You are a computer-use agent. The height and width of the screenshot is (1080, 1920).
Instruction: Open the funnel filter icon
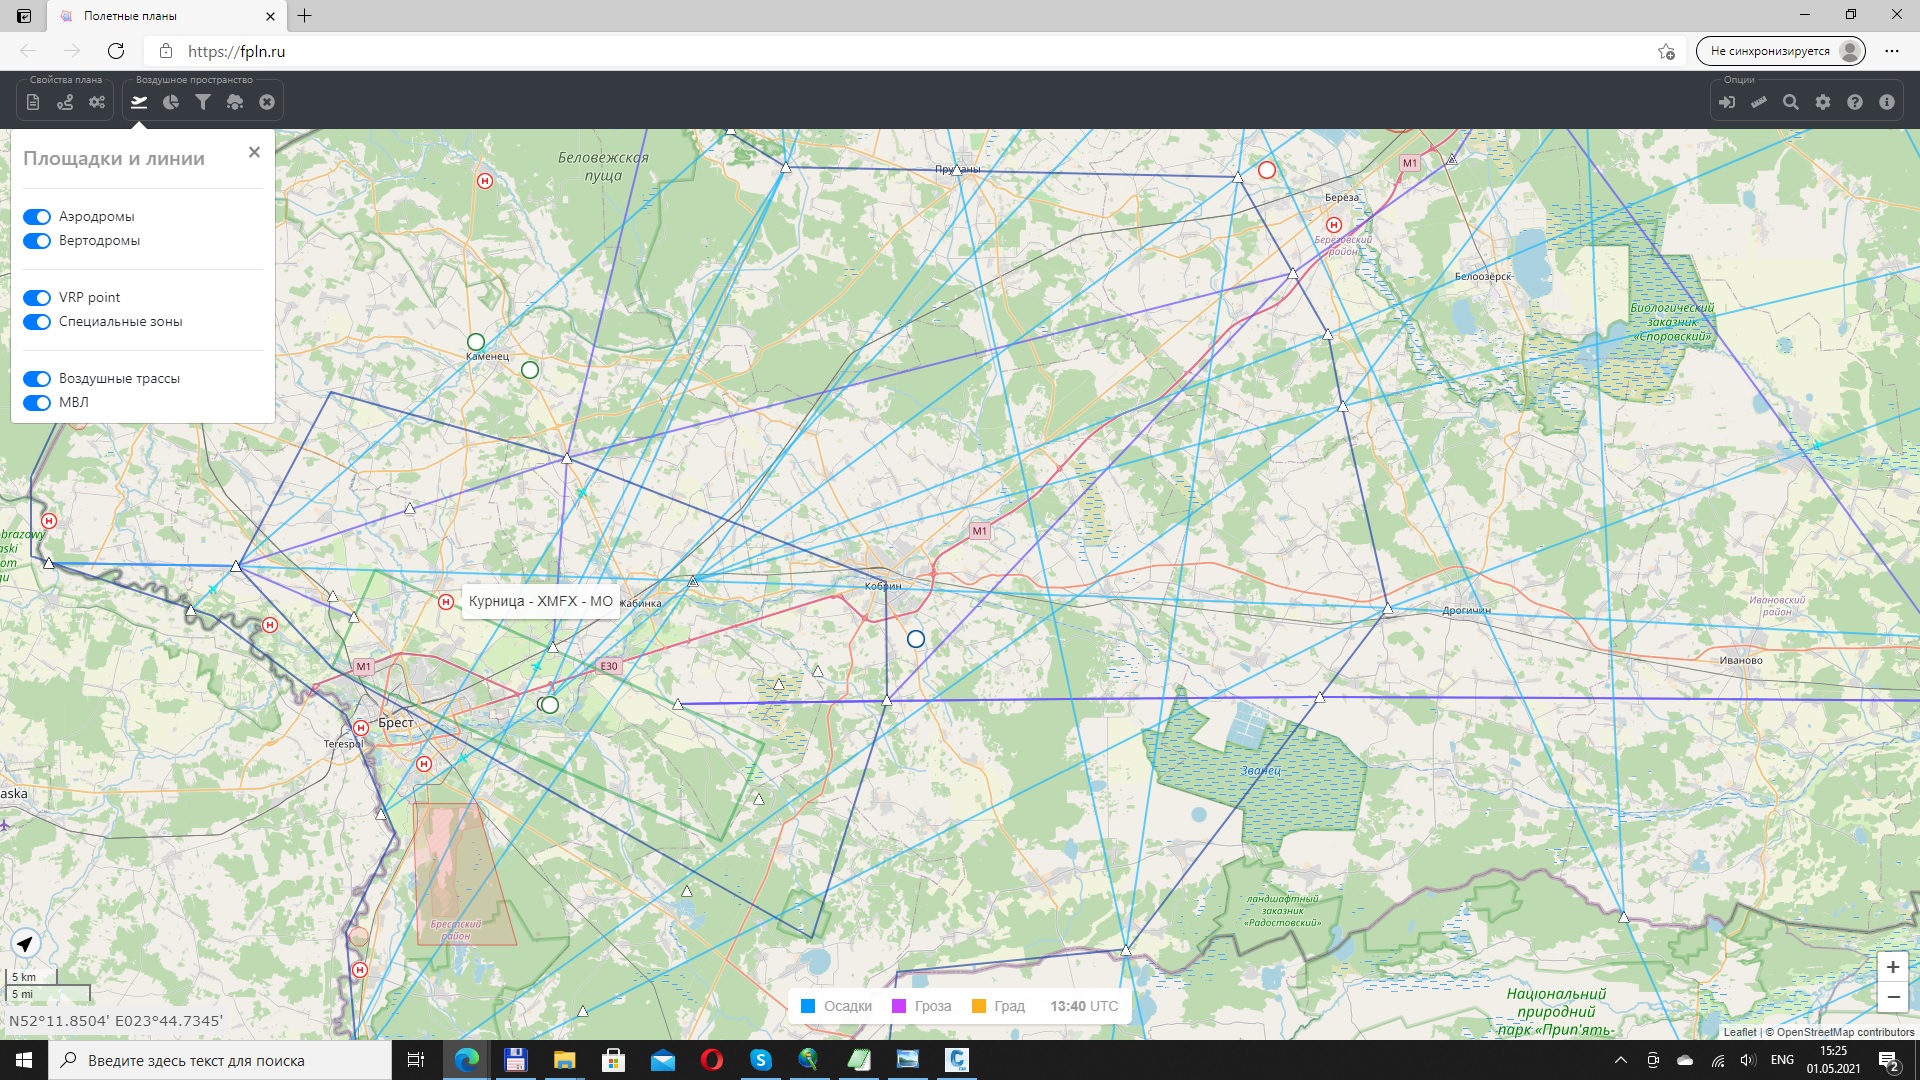click(x=203, y=102)
